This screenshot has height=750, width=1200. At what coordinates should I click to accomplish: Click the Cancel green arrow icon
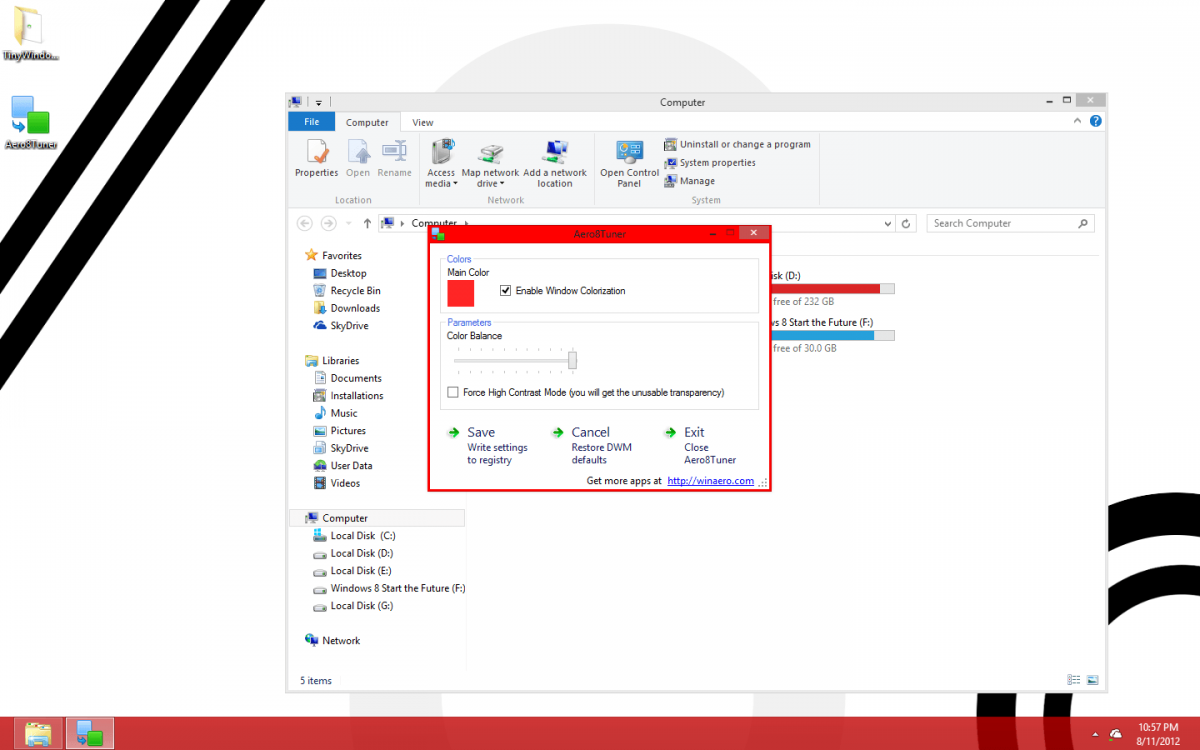[x=558, y=433]
